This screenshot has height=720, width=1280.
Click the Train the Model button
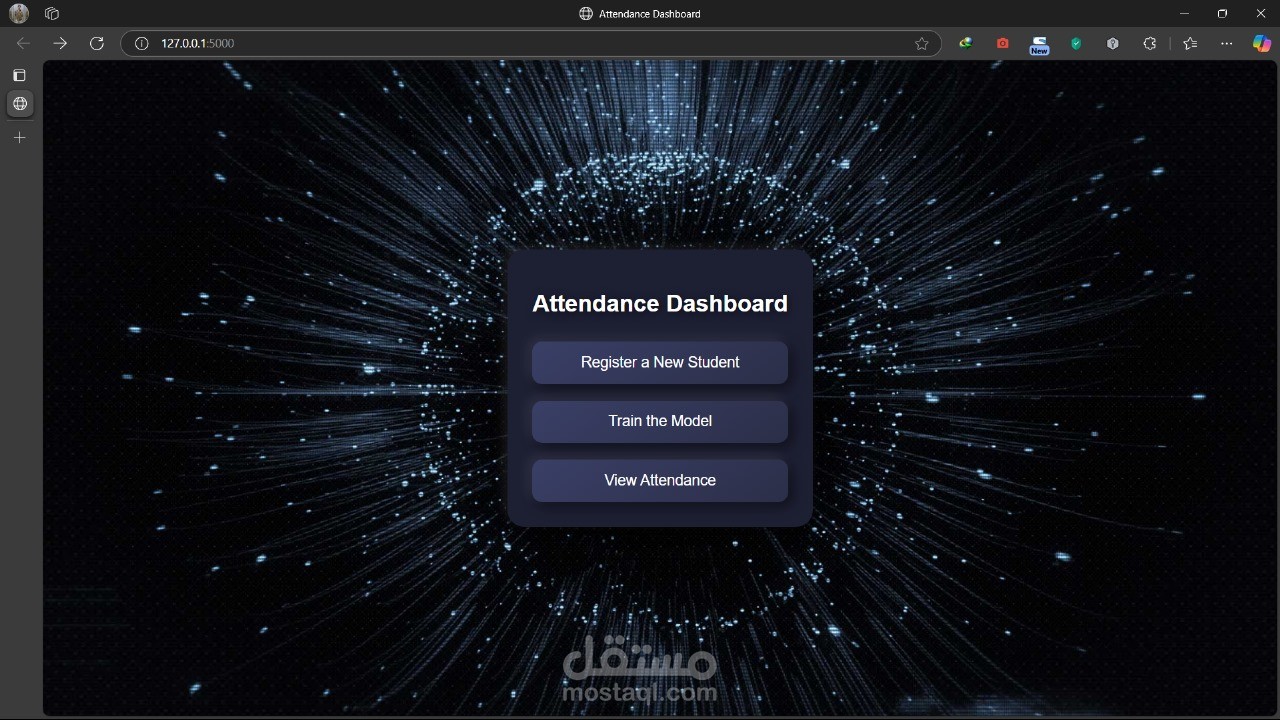tap(659, 421)
